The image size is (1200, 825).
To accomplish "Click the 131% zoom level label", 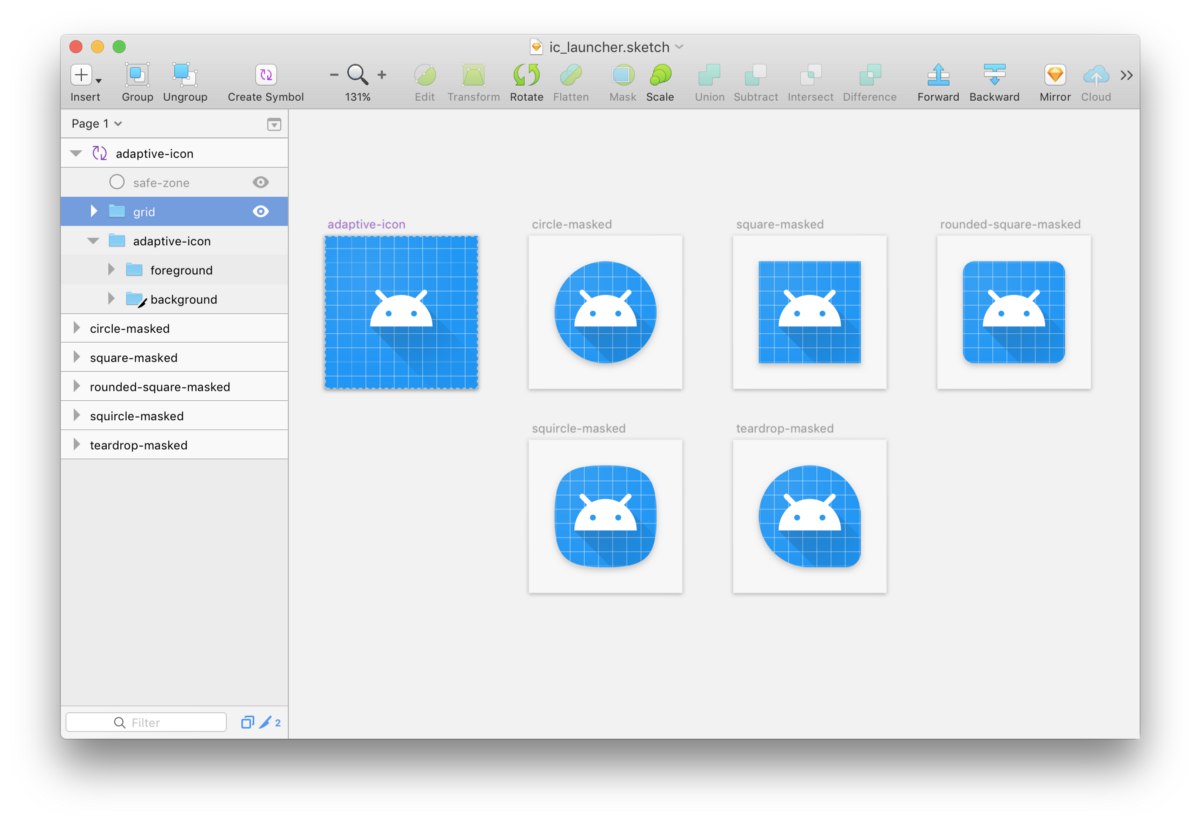I will [358, 97].
